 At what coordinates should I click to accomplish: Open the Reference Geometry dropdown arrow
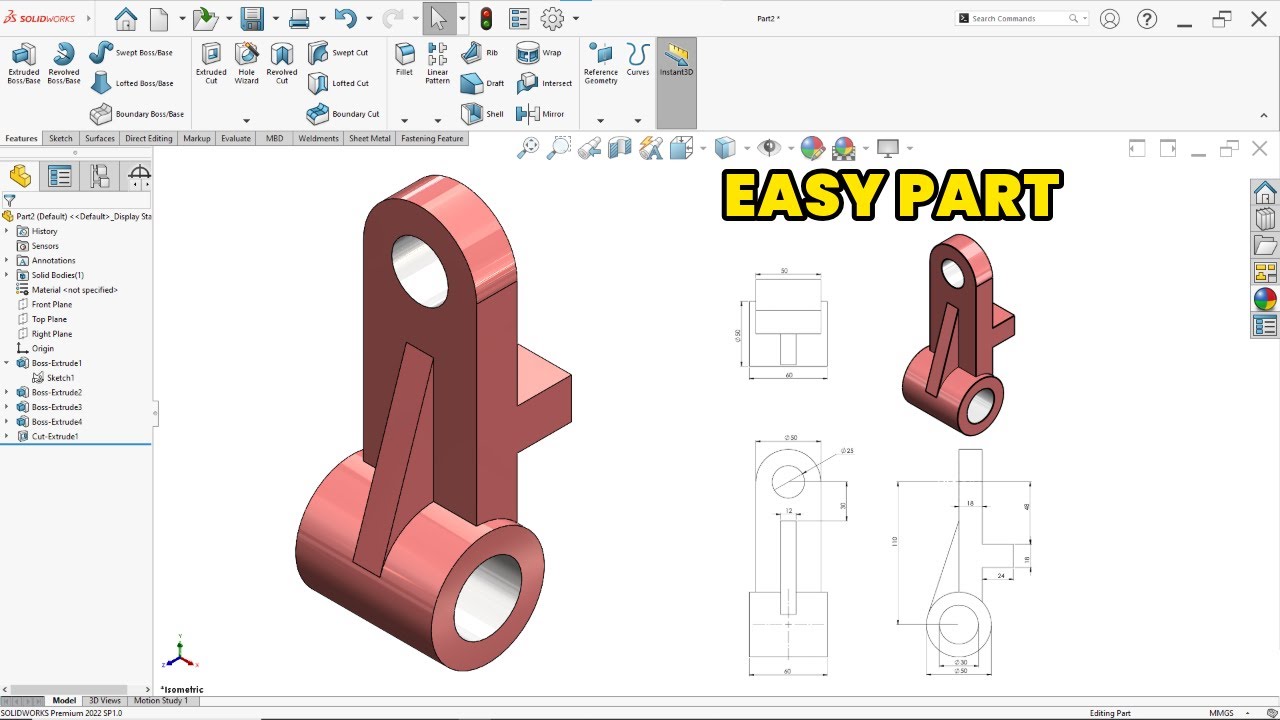[600, 121]
